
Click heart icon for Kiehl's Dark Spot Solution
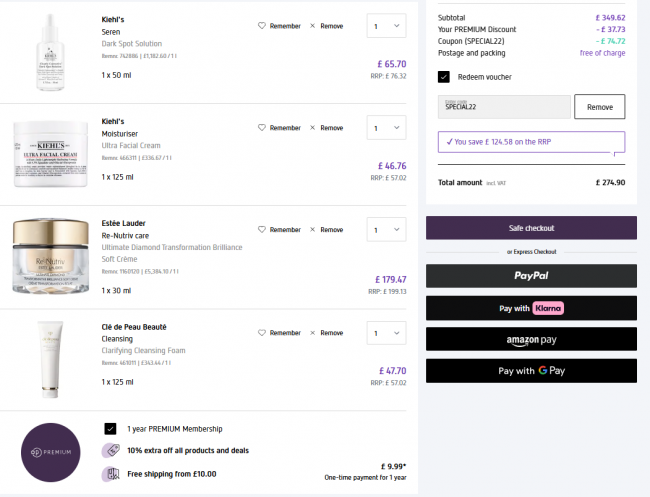pos(262,26)
